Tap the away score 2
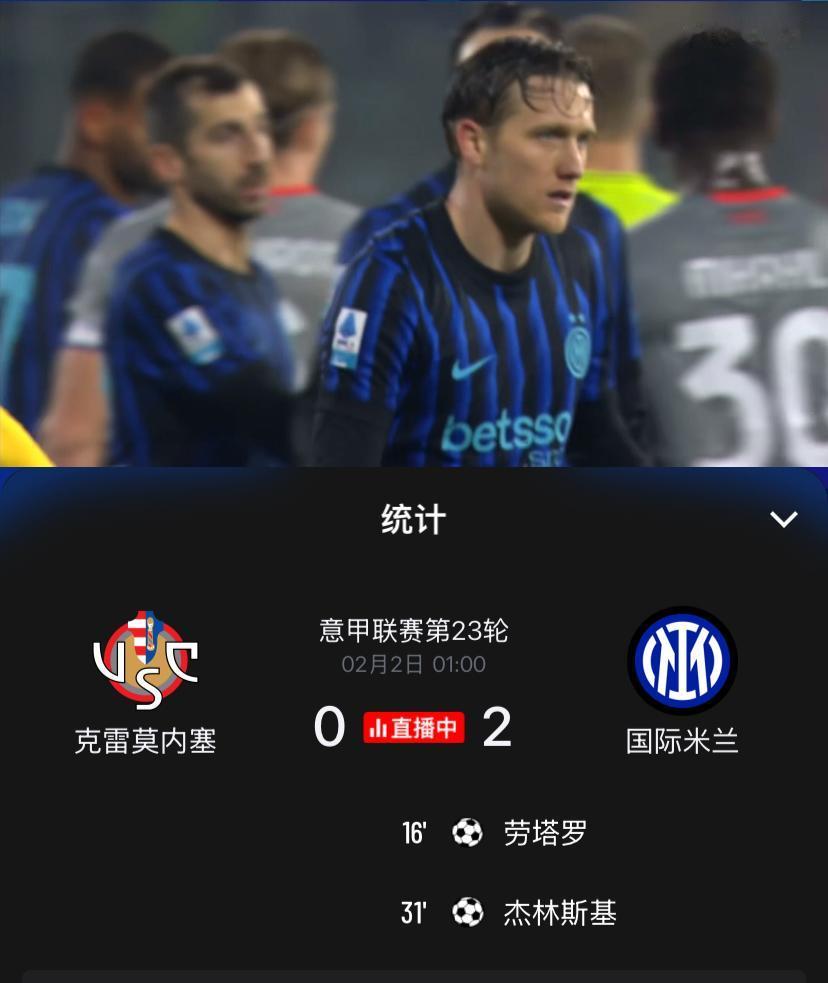The height and width of the screenshot is (983, 828). click(x=497, y=727)
